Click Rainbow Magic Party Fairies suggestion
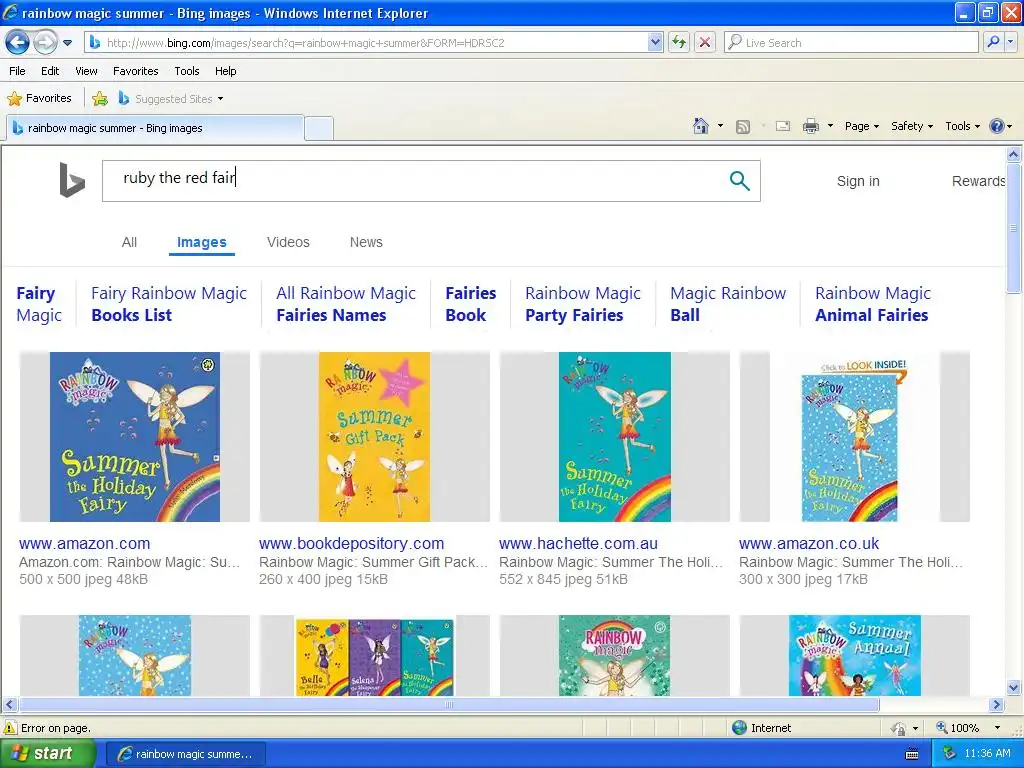1024x768 pixels. click(x=583, y=304)
